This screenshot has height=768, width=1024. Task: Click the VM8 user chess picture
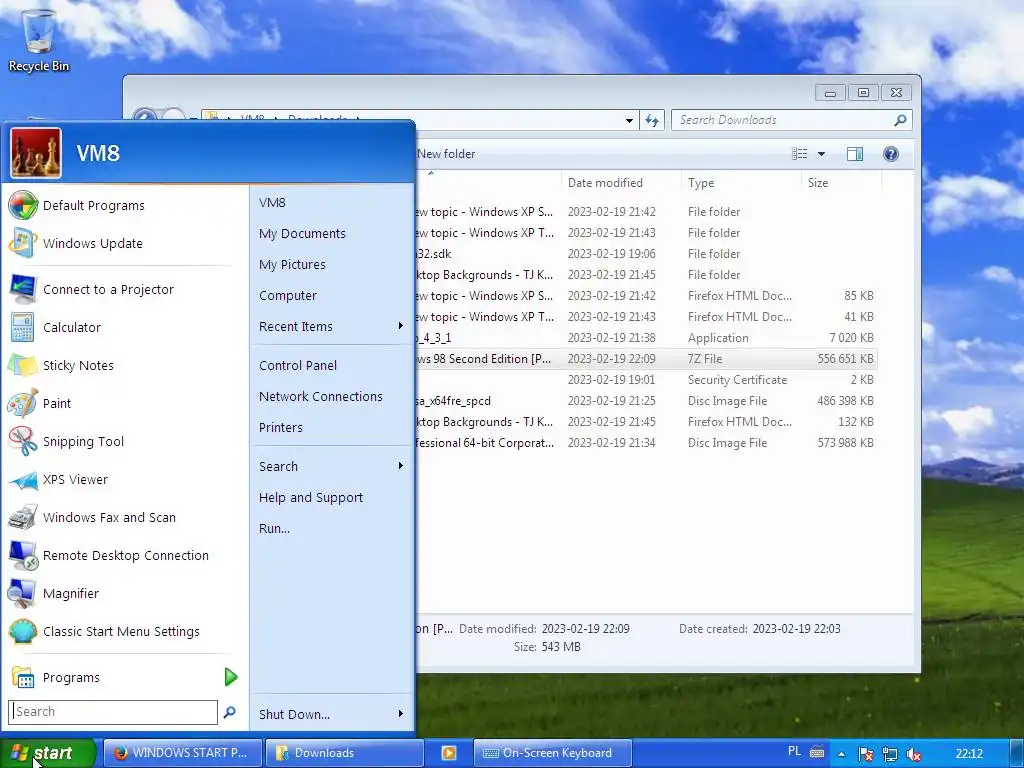click(36, 153)
